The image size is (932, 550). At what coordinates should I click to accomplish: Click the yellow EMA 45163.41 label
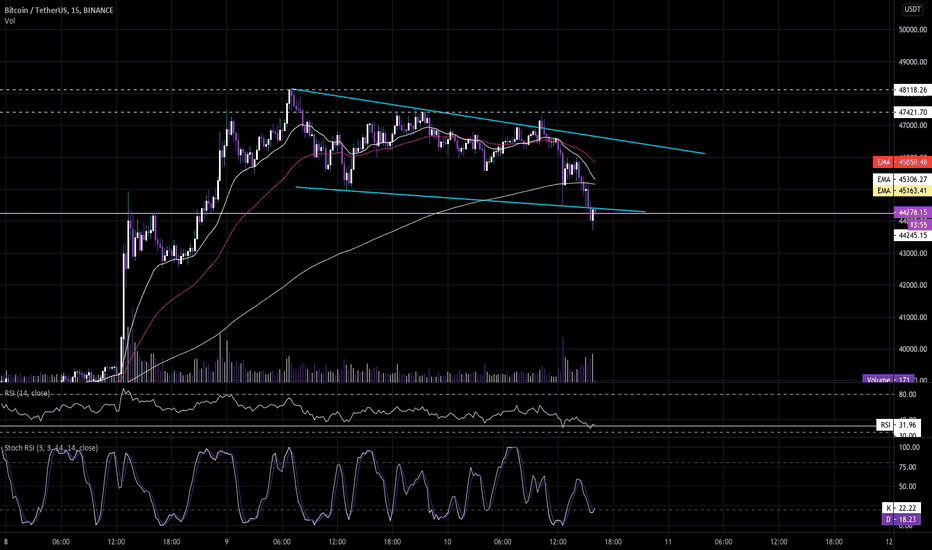[901, 191]
